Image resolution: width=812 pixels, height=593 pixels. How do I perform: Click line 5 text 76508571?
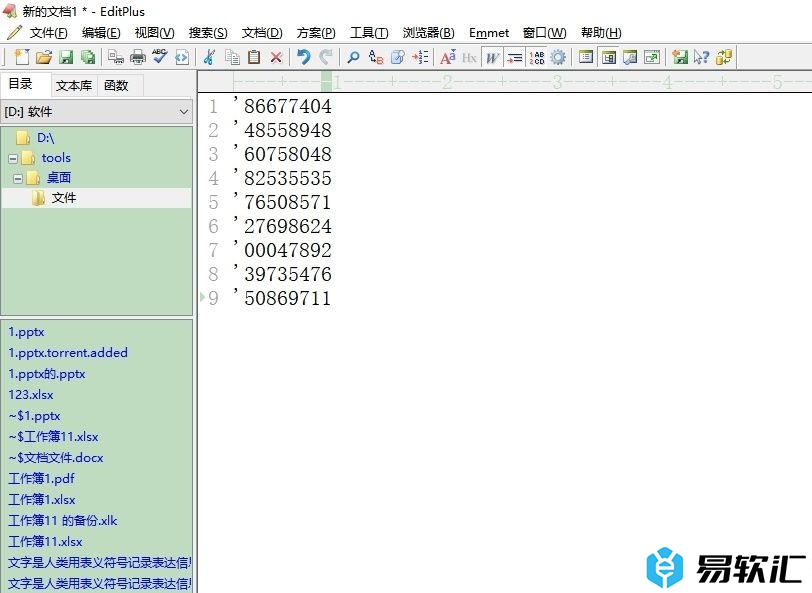[287, 202]
